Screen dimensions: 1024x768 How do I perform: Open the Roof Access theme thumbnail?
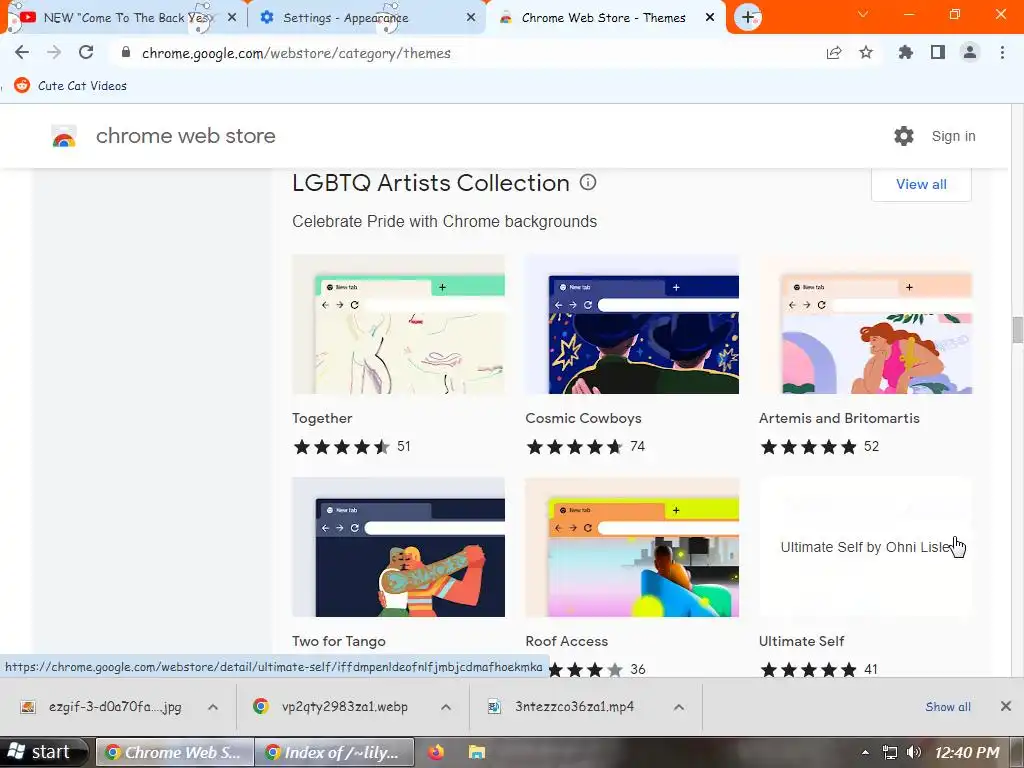[x=632, y=547]
